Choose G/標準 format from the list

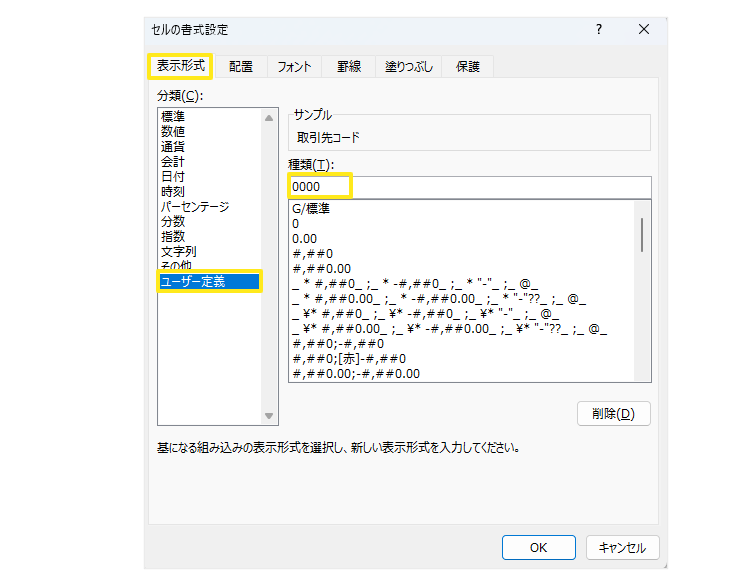311,209
